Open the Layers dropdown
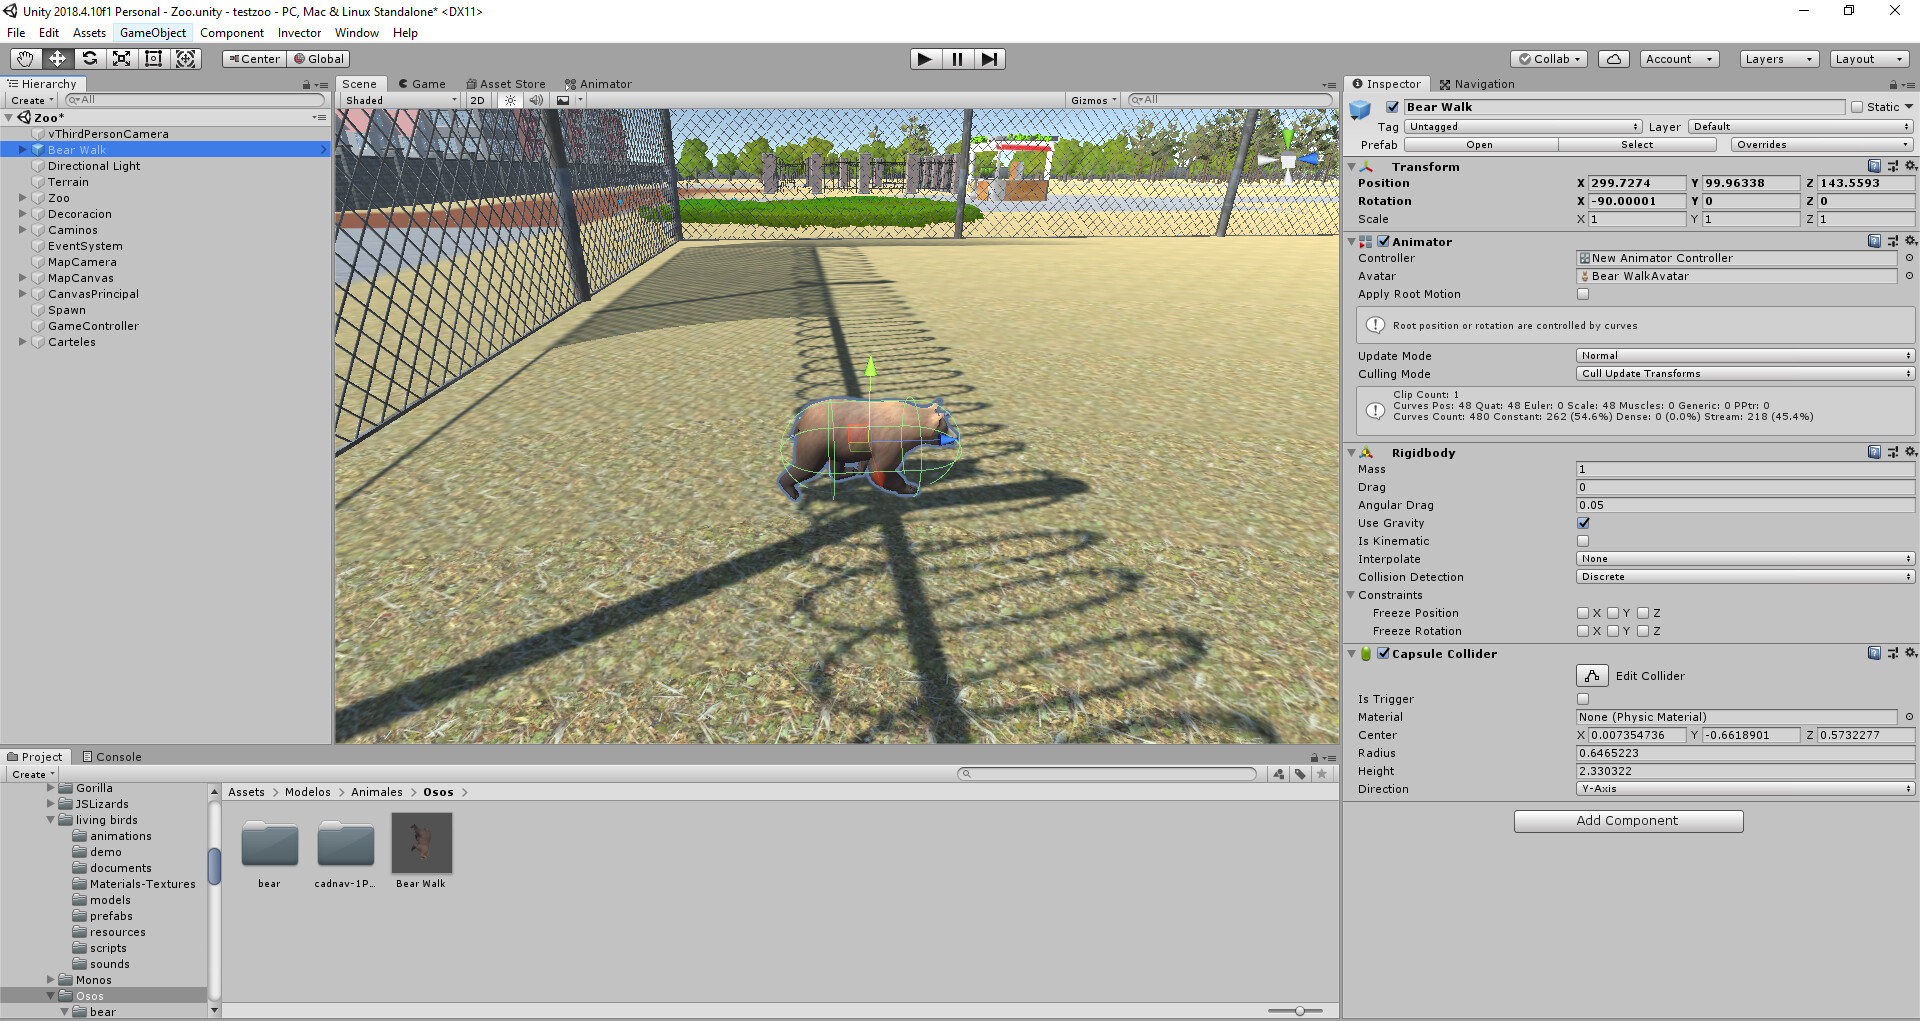Viewport: 1920px width, 1021px height. click(x=1778, y=59)
